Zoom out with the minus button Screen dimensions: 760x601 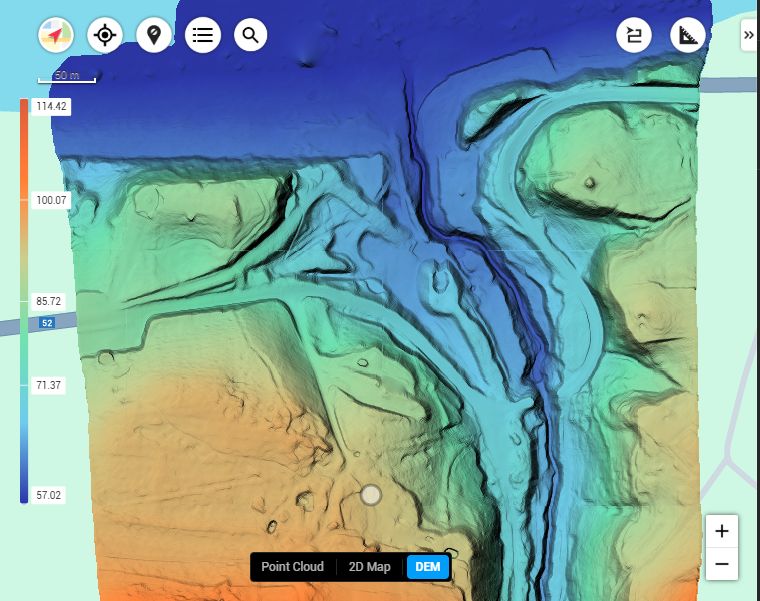(722, 564)
